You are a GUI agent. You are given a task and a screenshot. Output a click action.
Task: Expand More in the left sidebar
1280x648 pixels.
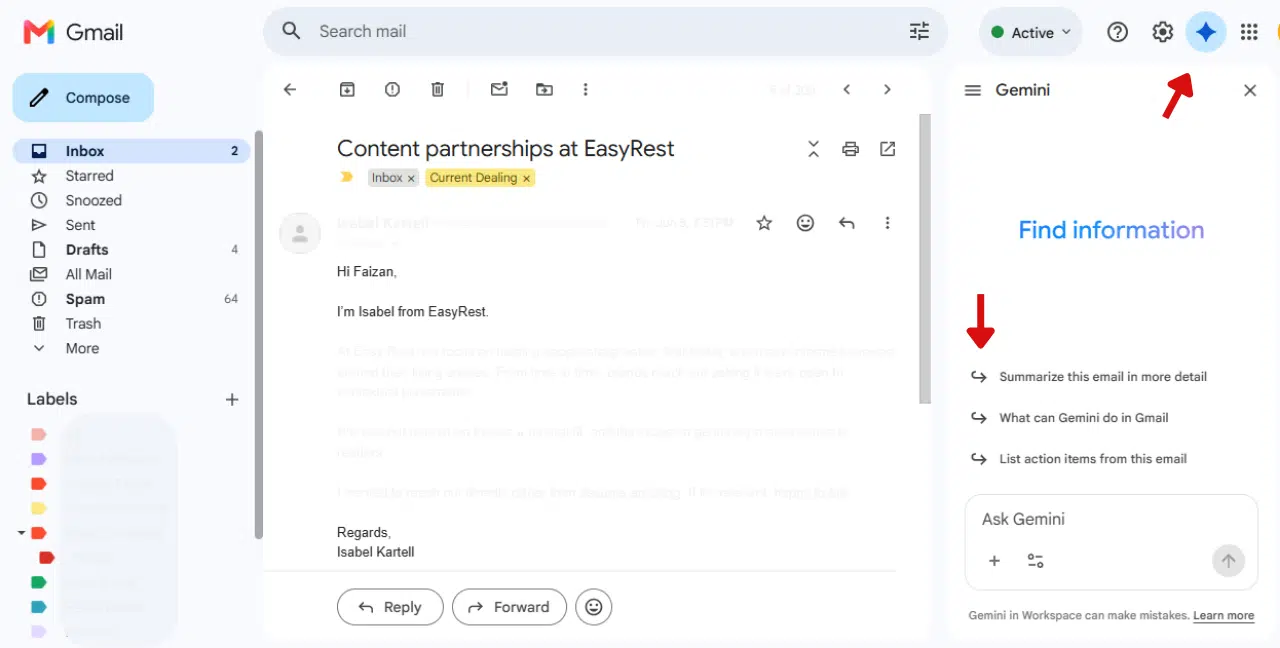tap(131, 348)
